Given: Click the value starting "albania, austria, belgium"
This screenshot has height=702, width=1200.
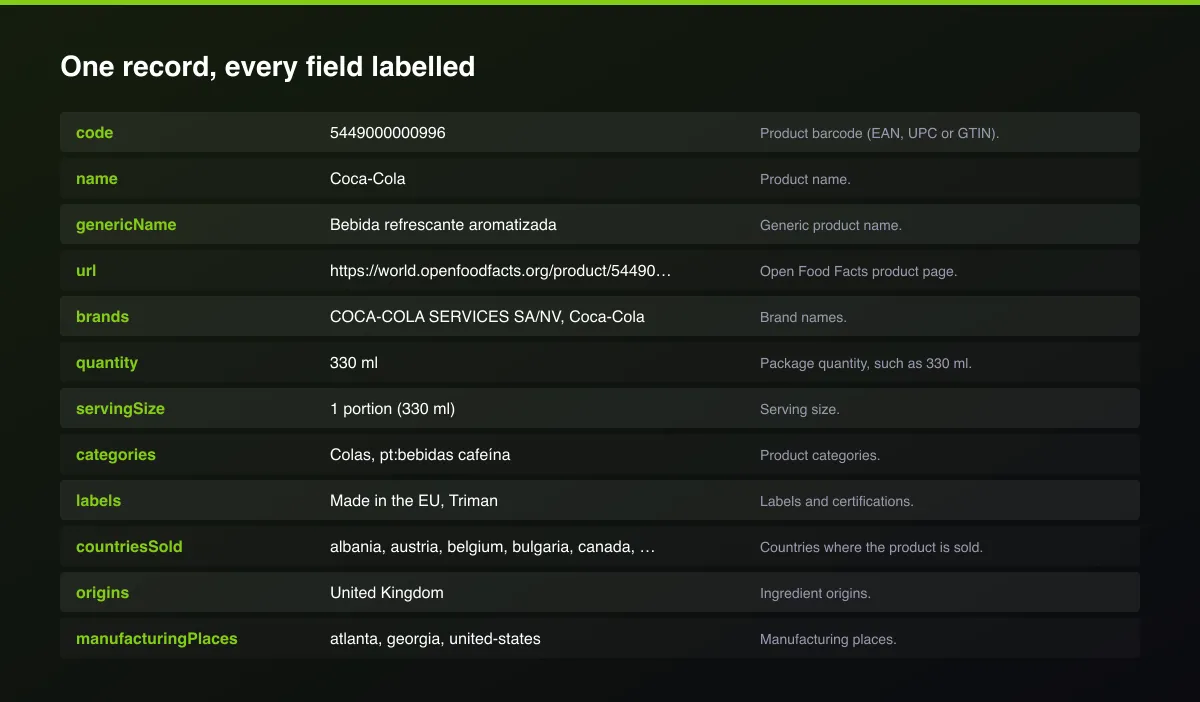Looking at the screenshot, I should coord(493,547).
